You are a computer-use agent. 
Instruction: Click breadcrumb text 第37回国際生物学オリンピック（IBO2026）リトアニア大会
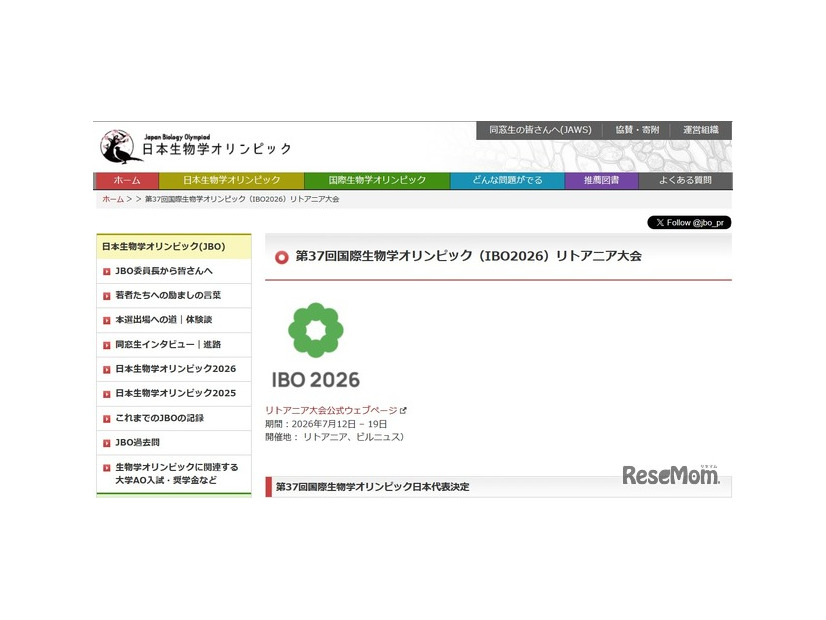[x=242, y=199]
